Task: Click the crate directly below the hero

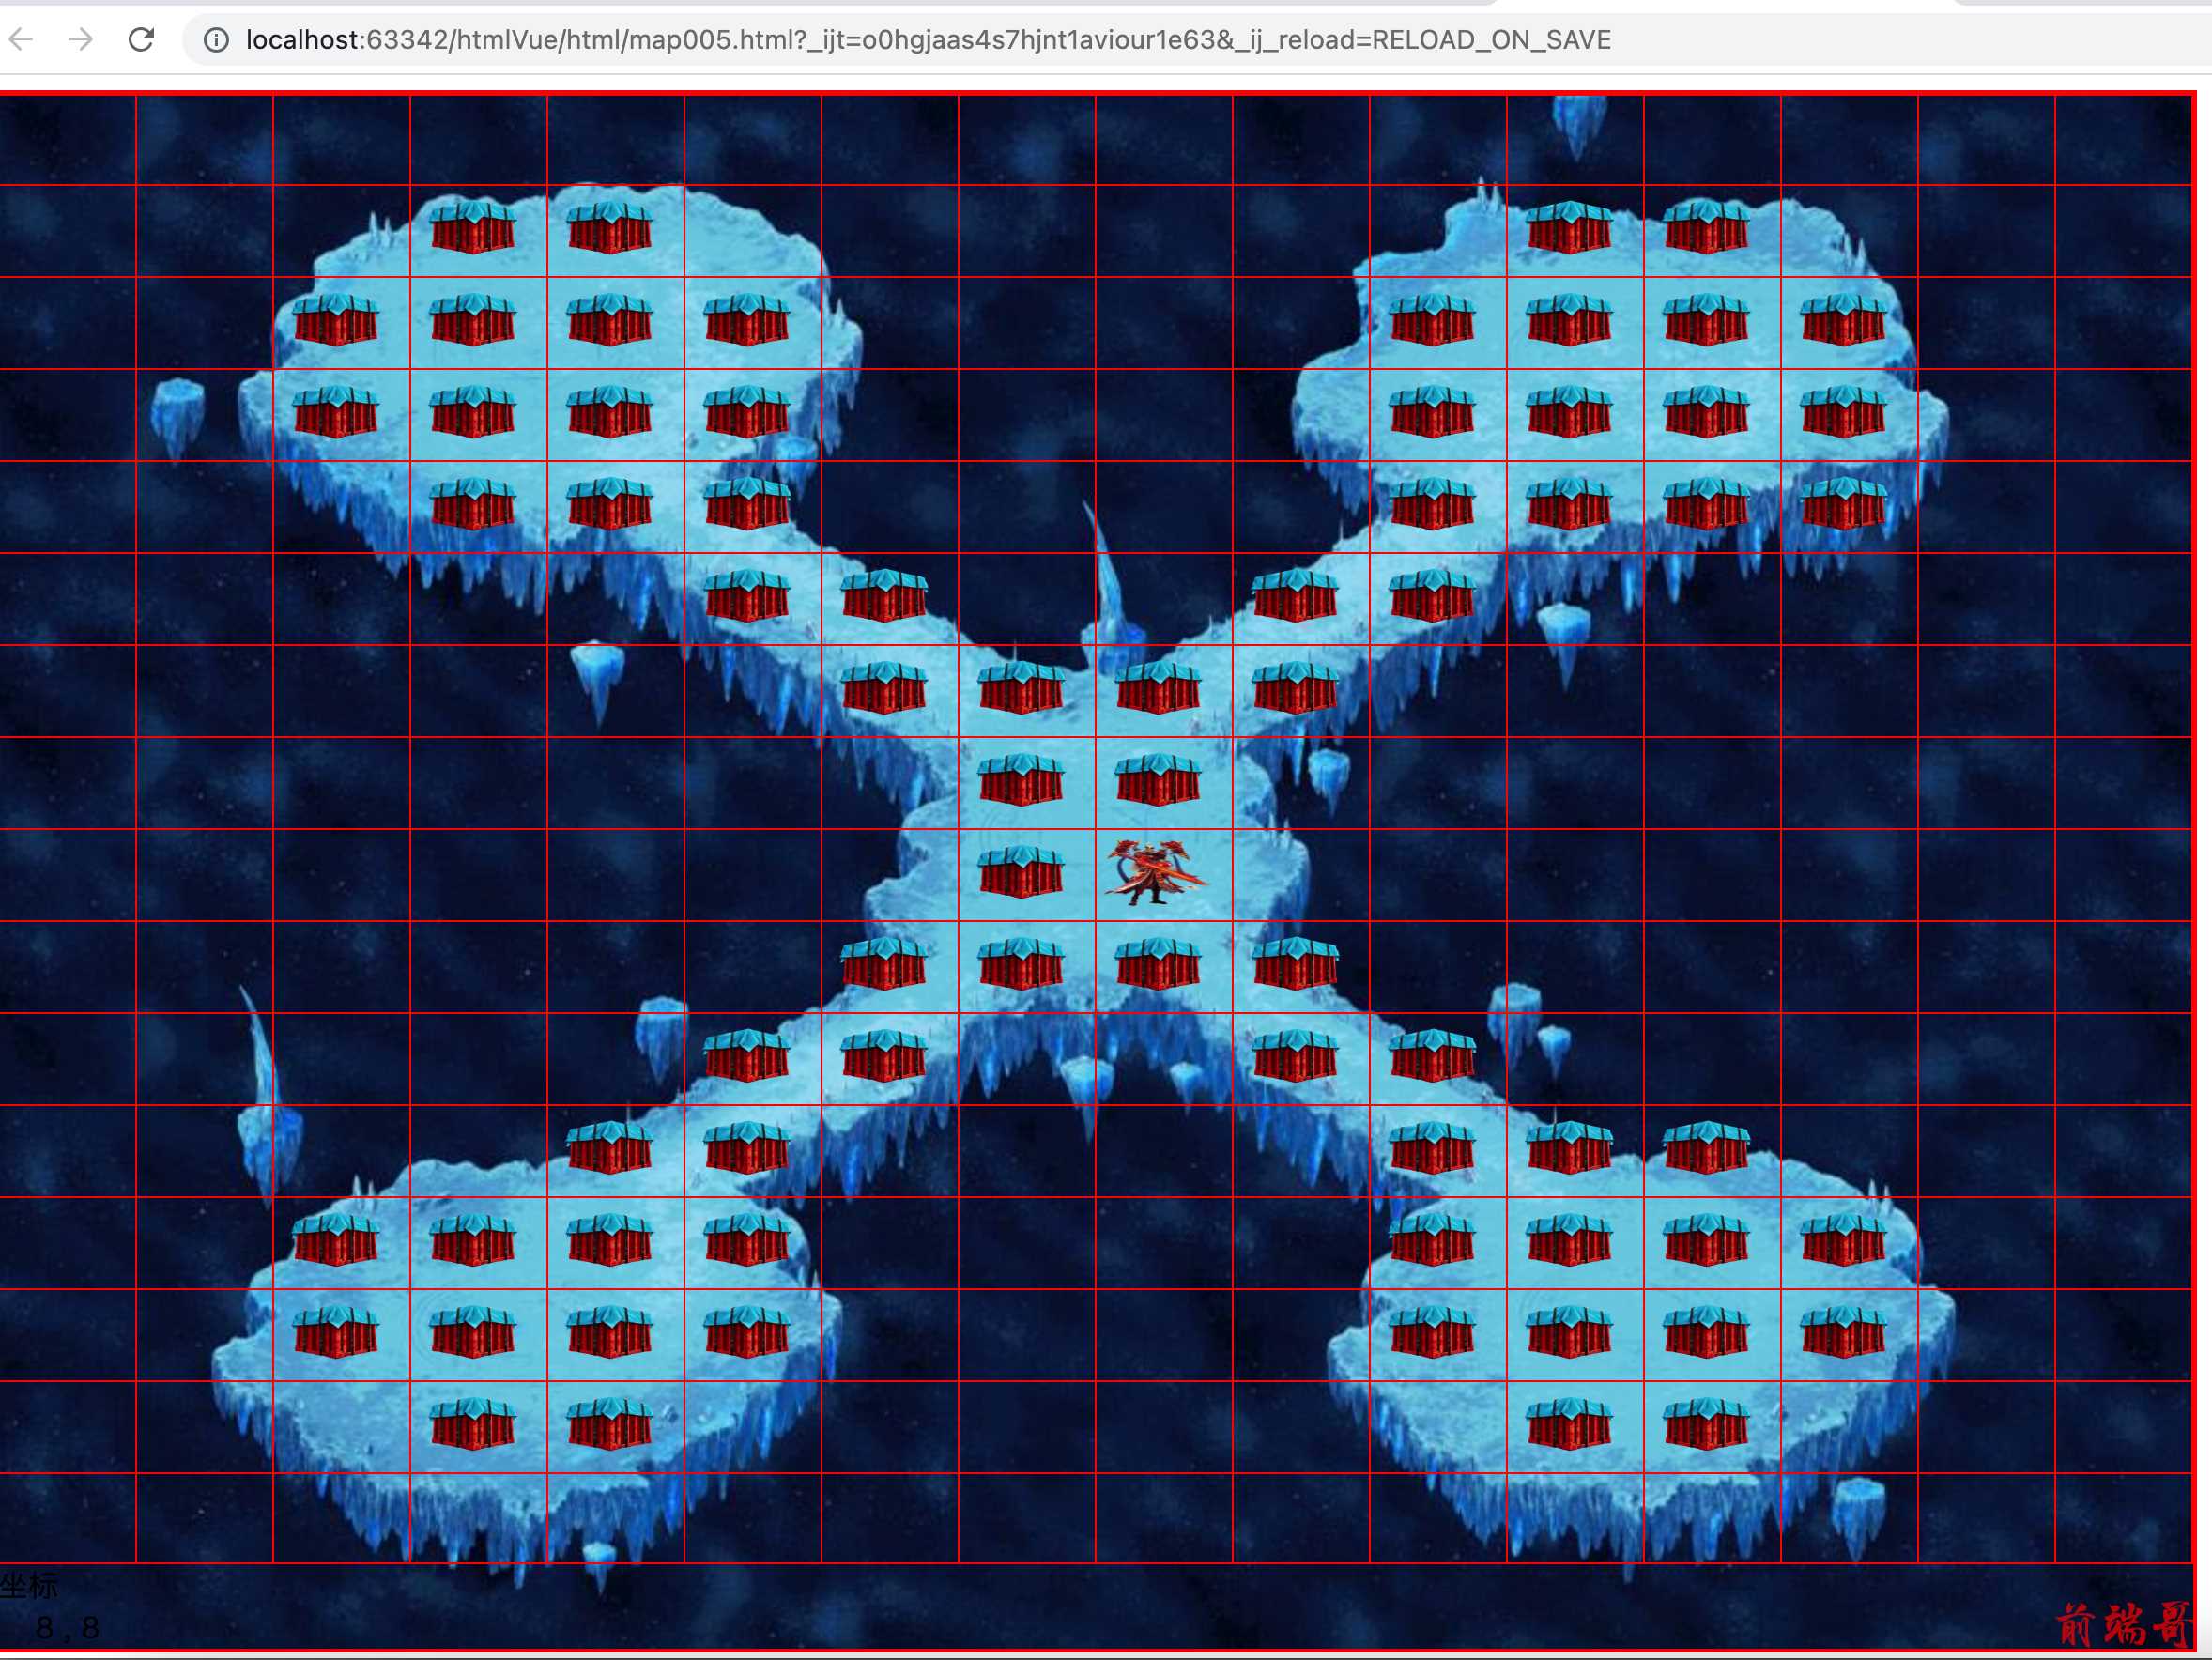Action: coord(1158,963)
